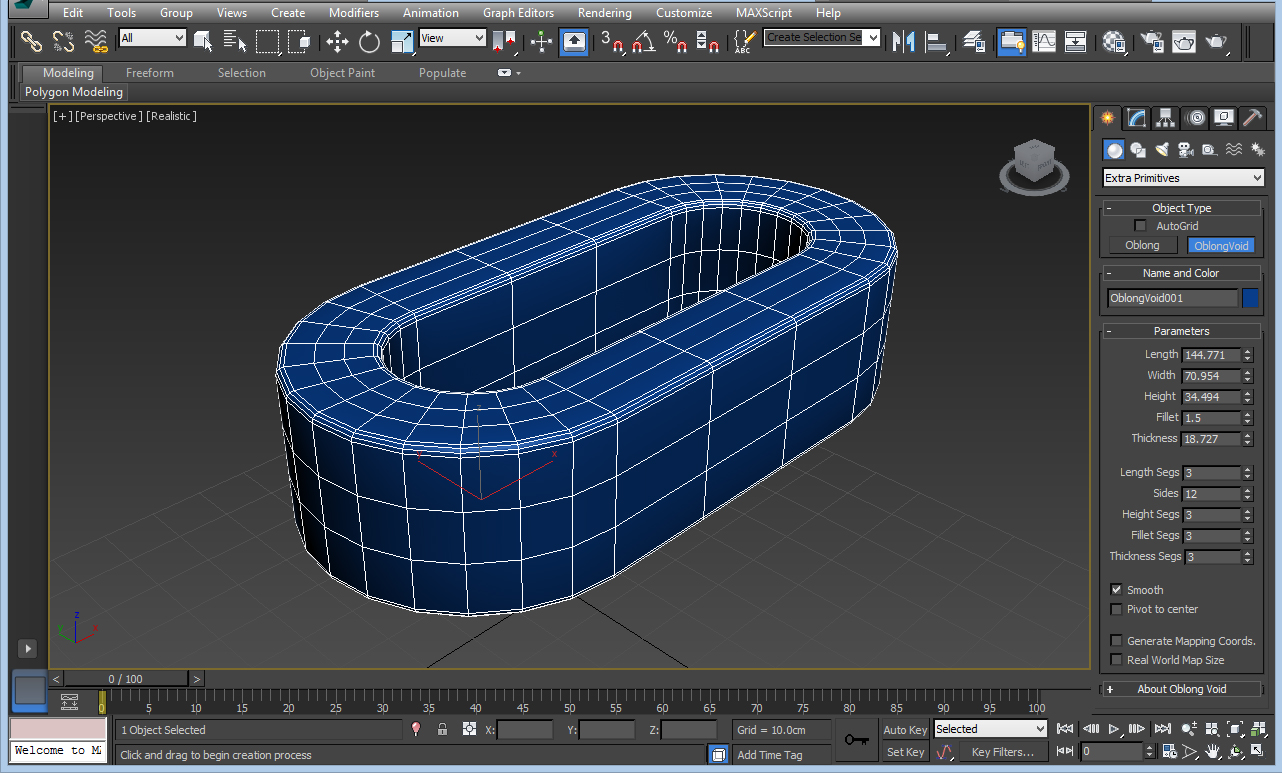Uncheck the Smooth checkbox
The height and width of the screenshot is (773, 1282).
click(x=1116, y=590)
